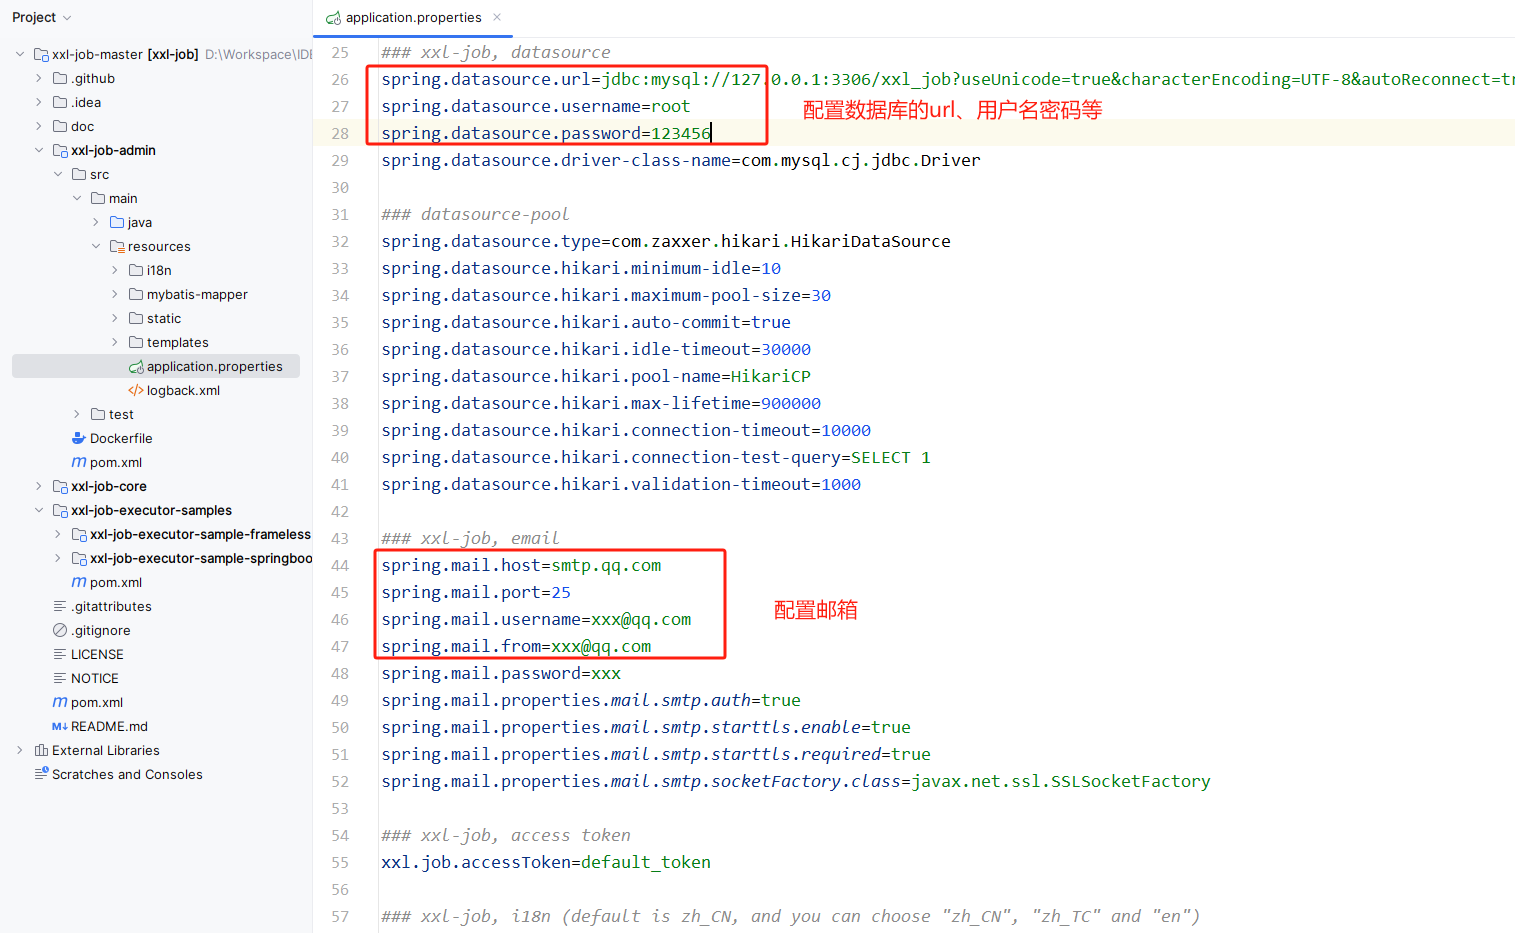
Task: Select Scratches and Consoles entry
Action: pyautogui.click(x=127, y=774)
